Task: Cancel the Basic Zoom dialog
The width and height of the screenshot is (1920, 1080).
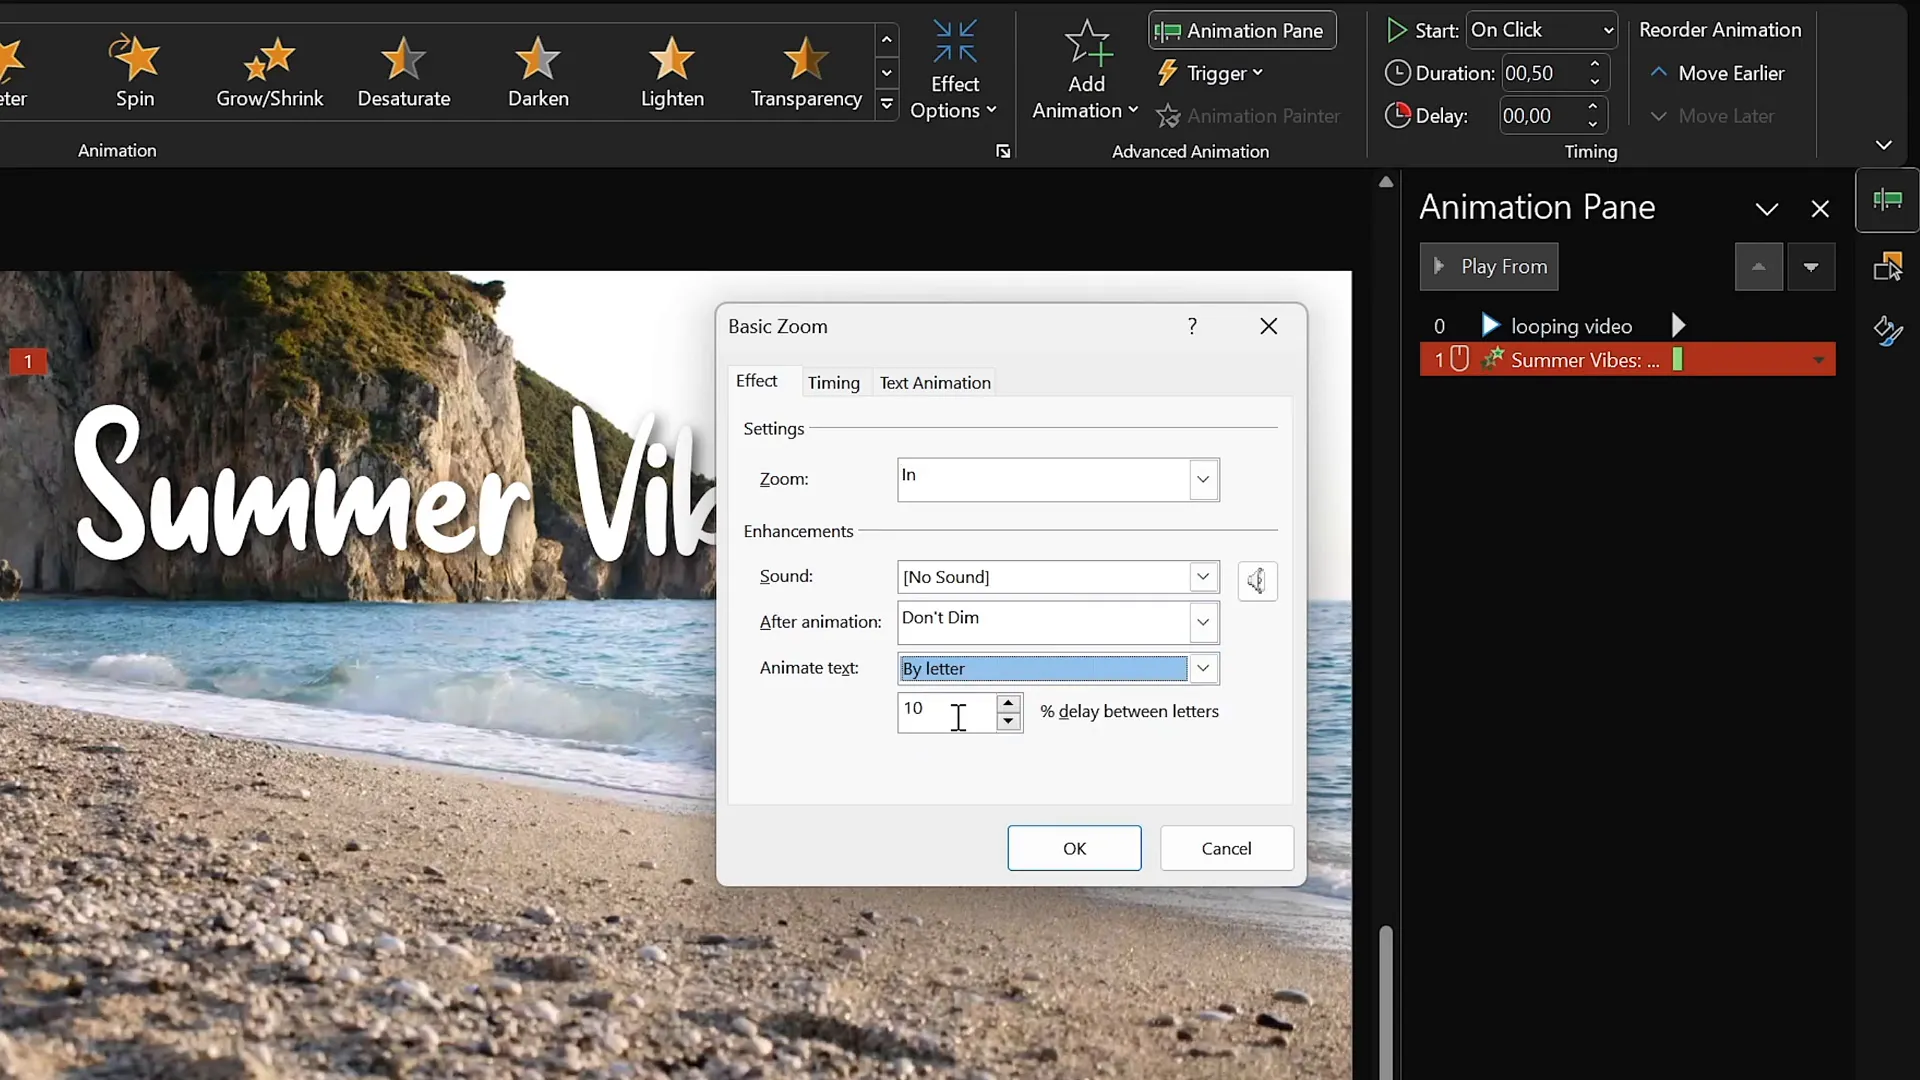Action: coord(1226,848)
